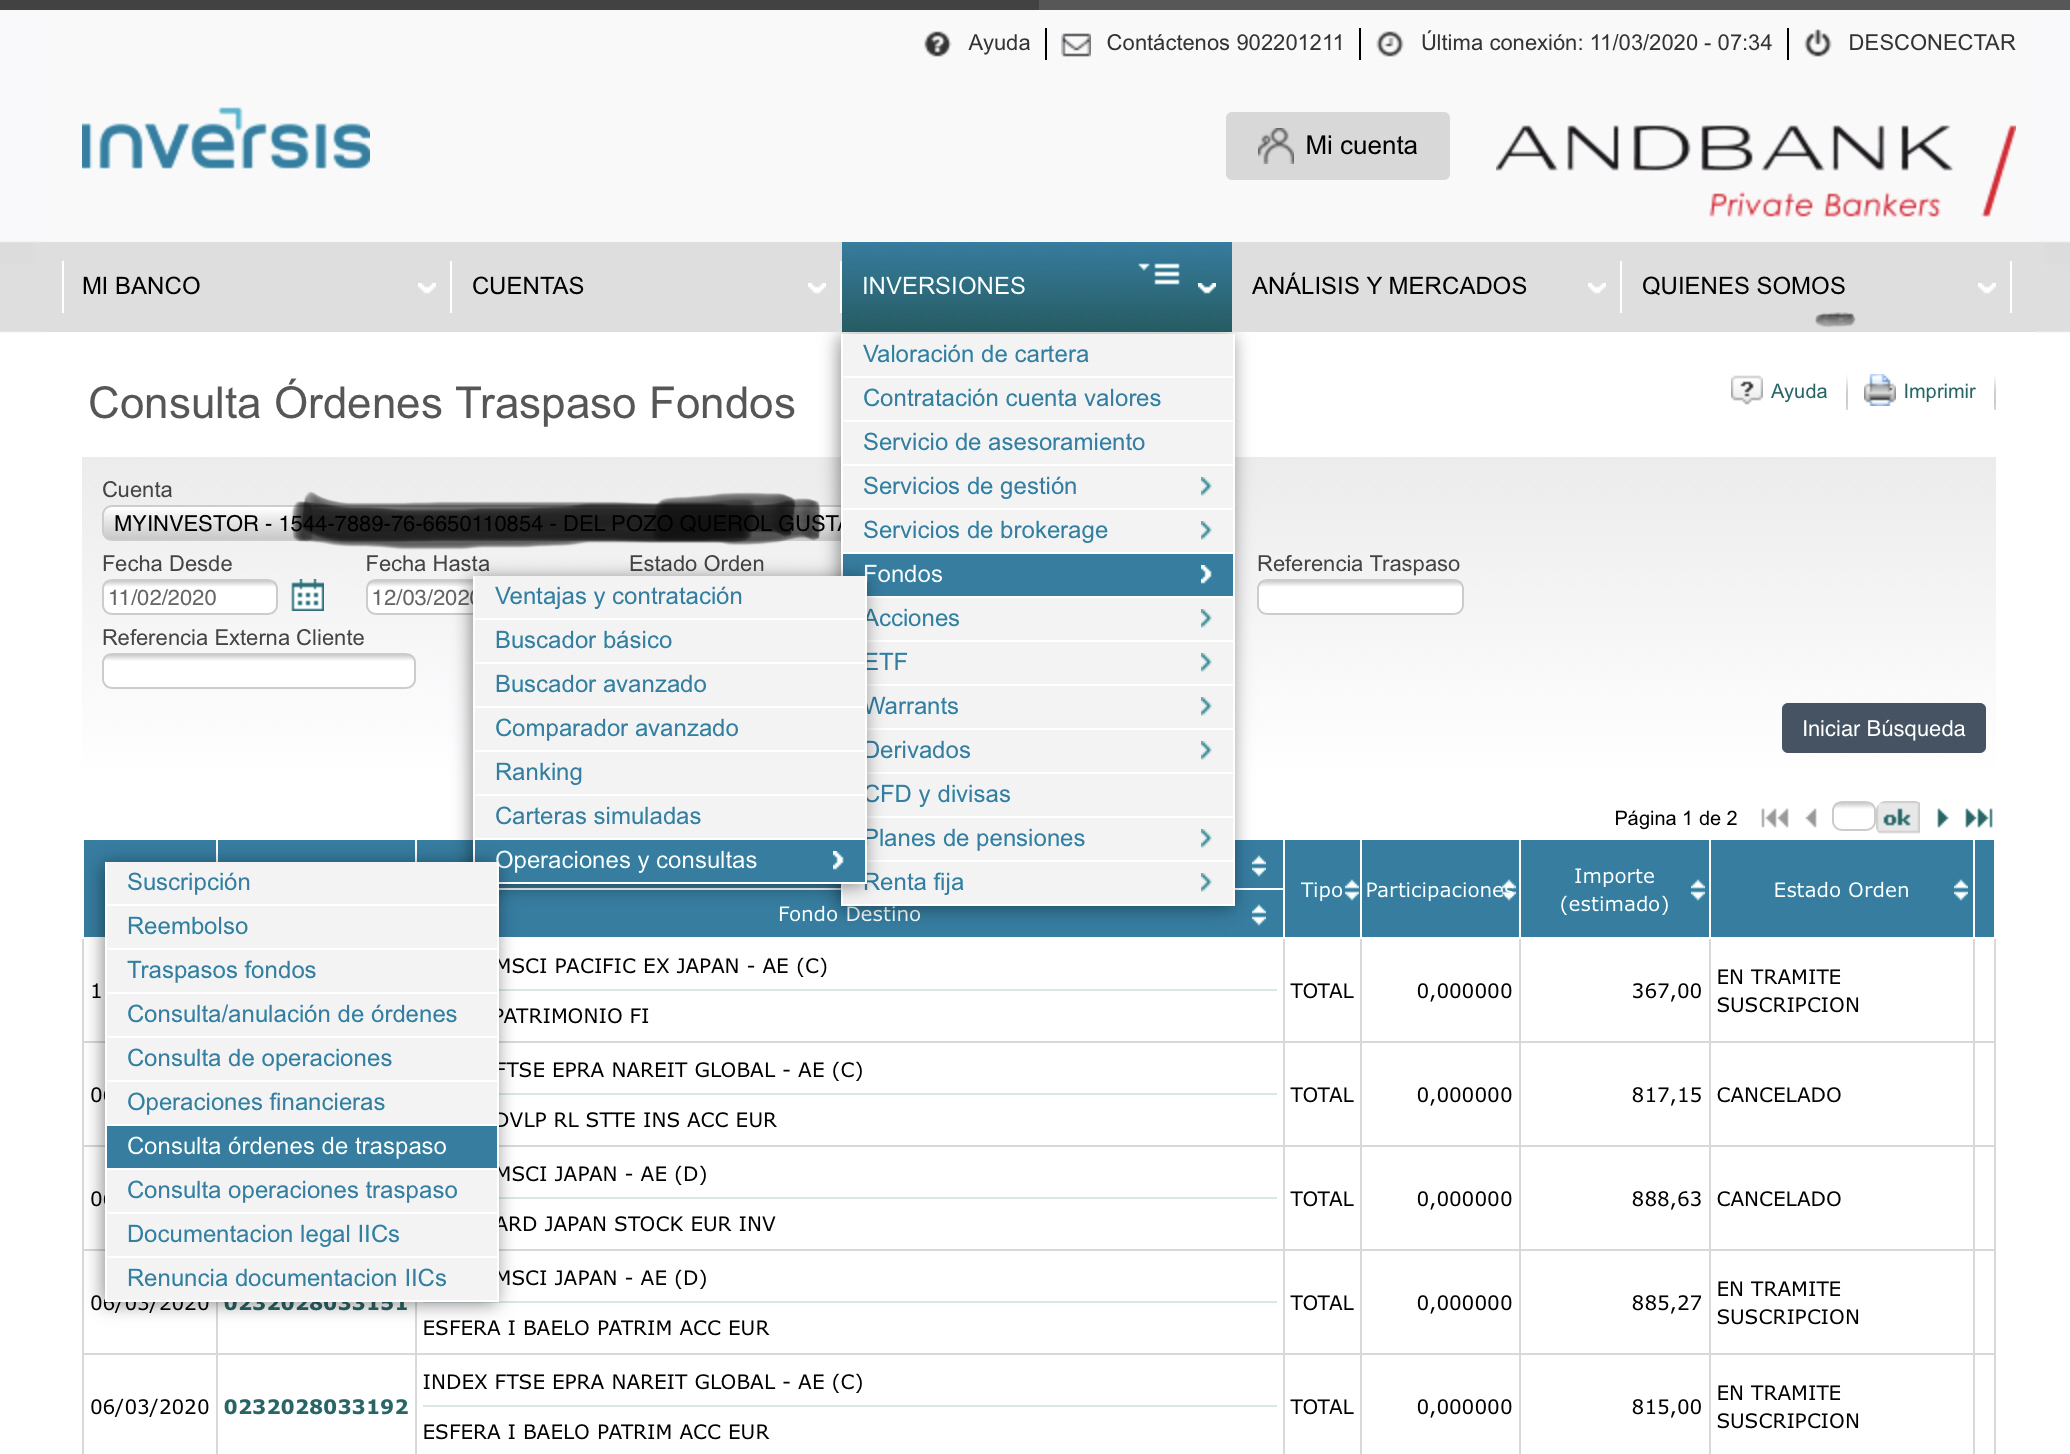Click the Inversiones menu list icon
The width and height of the screenshot is (2070, 1454).
point(1160,274)
